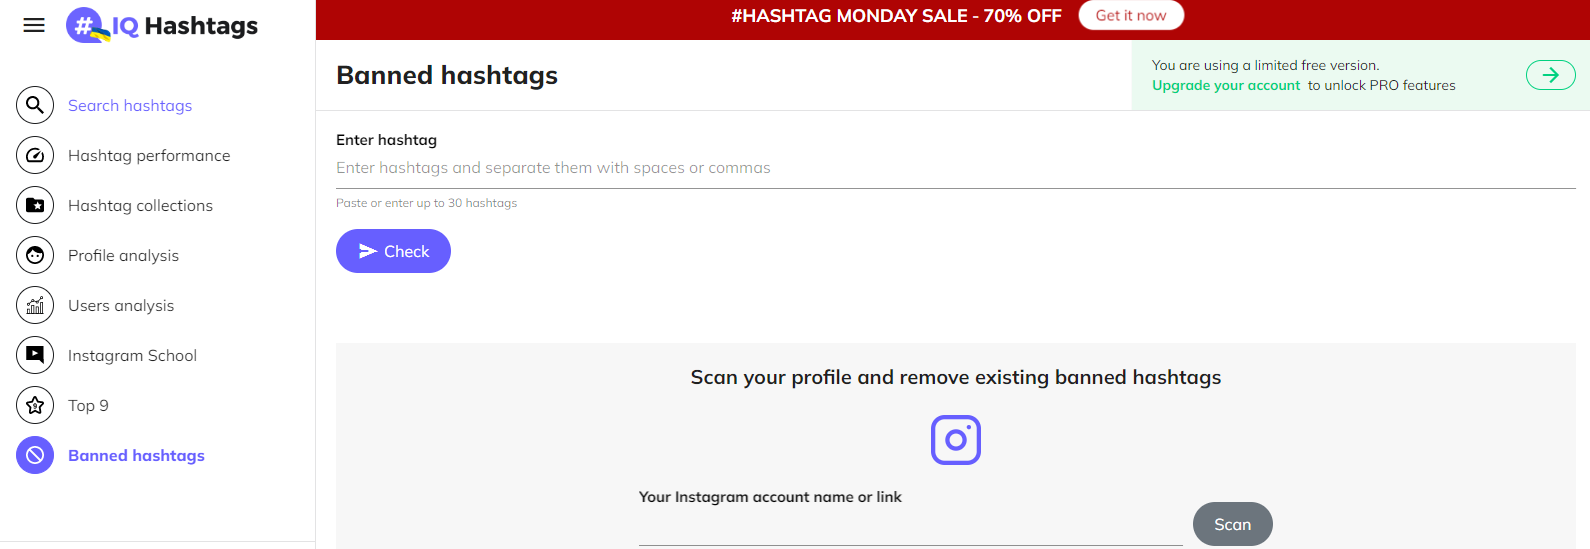Select the Search hashtags magnifier icon

[x=35, y=105]
